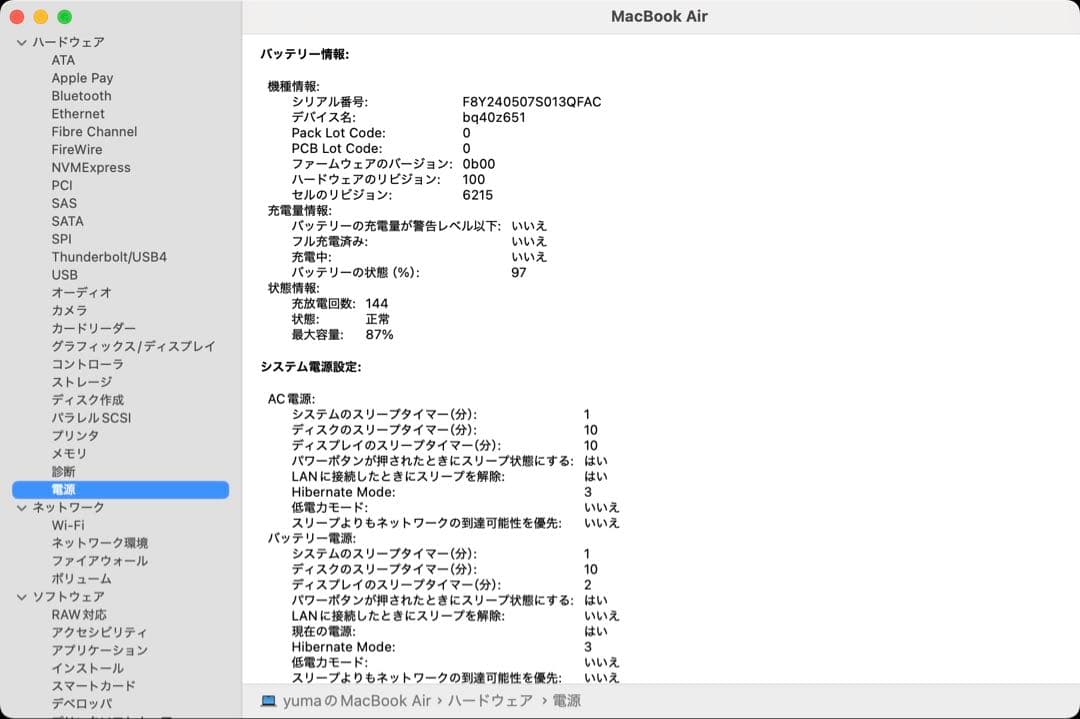Select メモリ to view memory info
This screenshot has width=1080, height=719.
pos(66,453)
